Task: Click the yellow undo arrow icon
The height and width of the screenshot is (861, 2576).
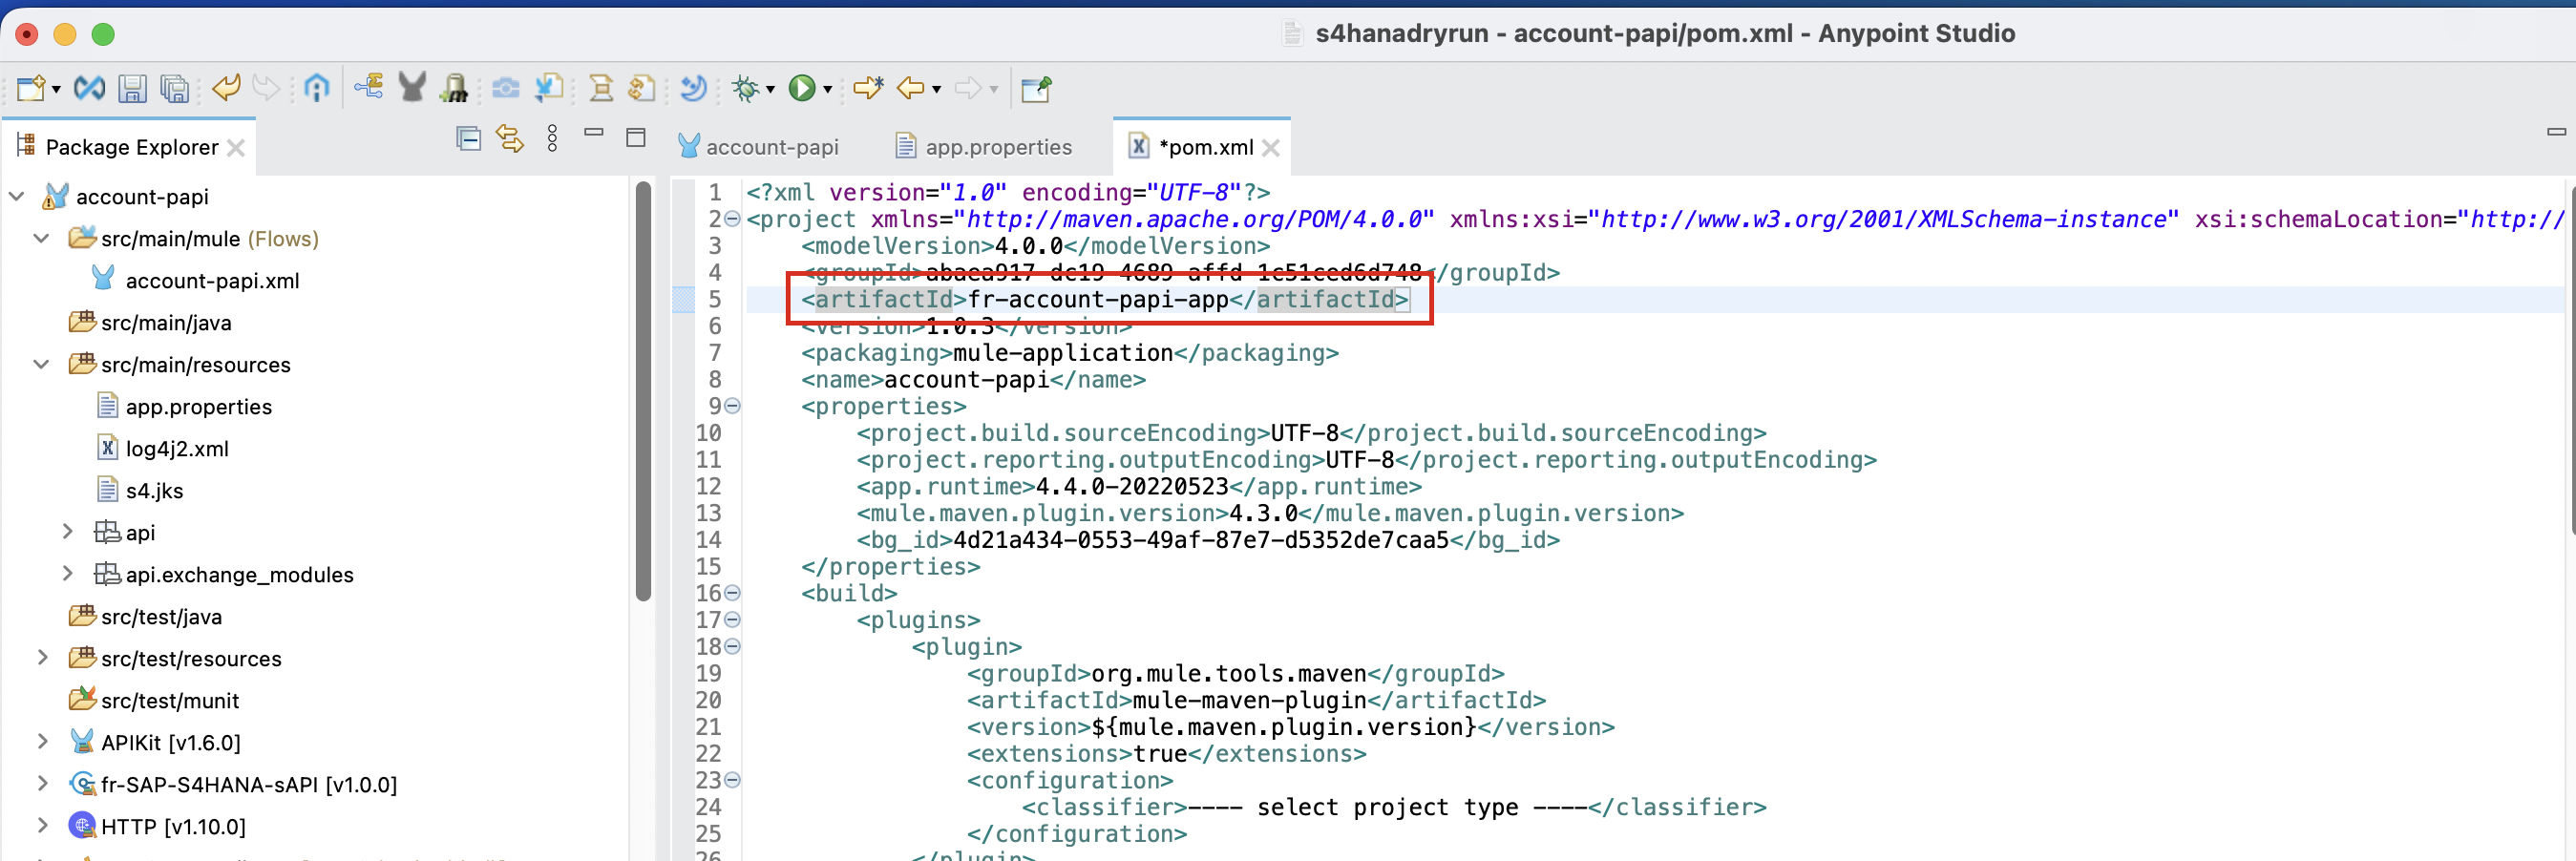Action: [226, 89]
